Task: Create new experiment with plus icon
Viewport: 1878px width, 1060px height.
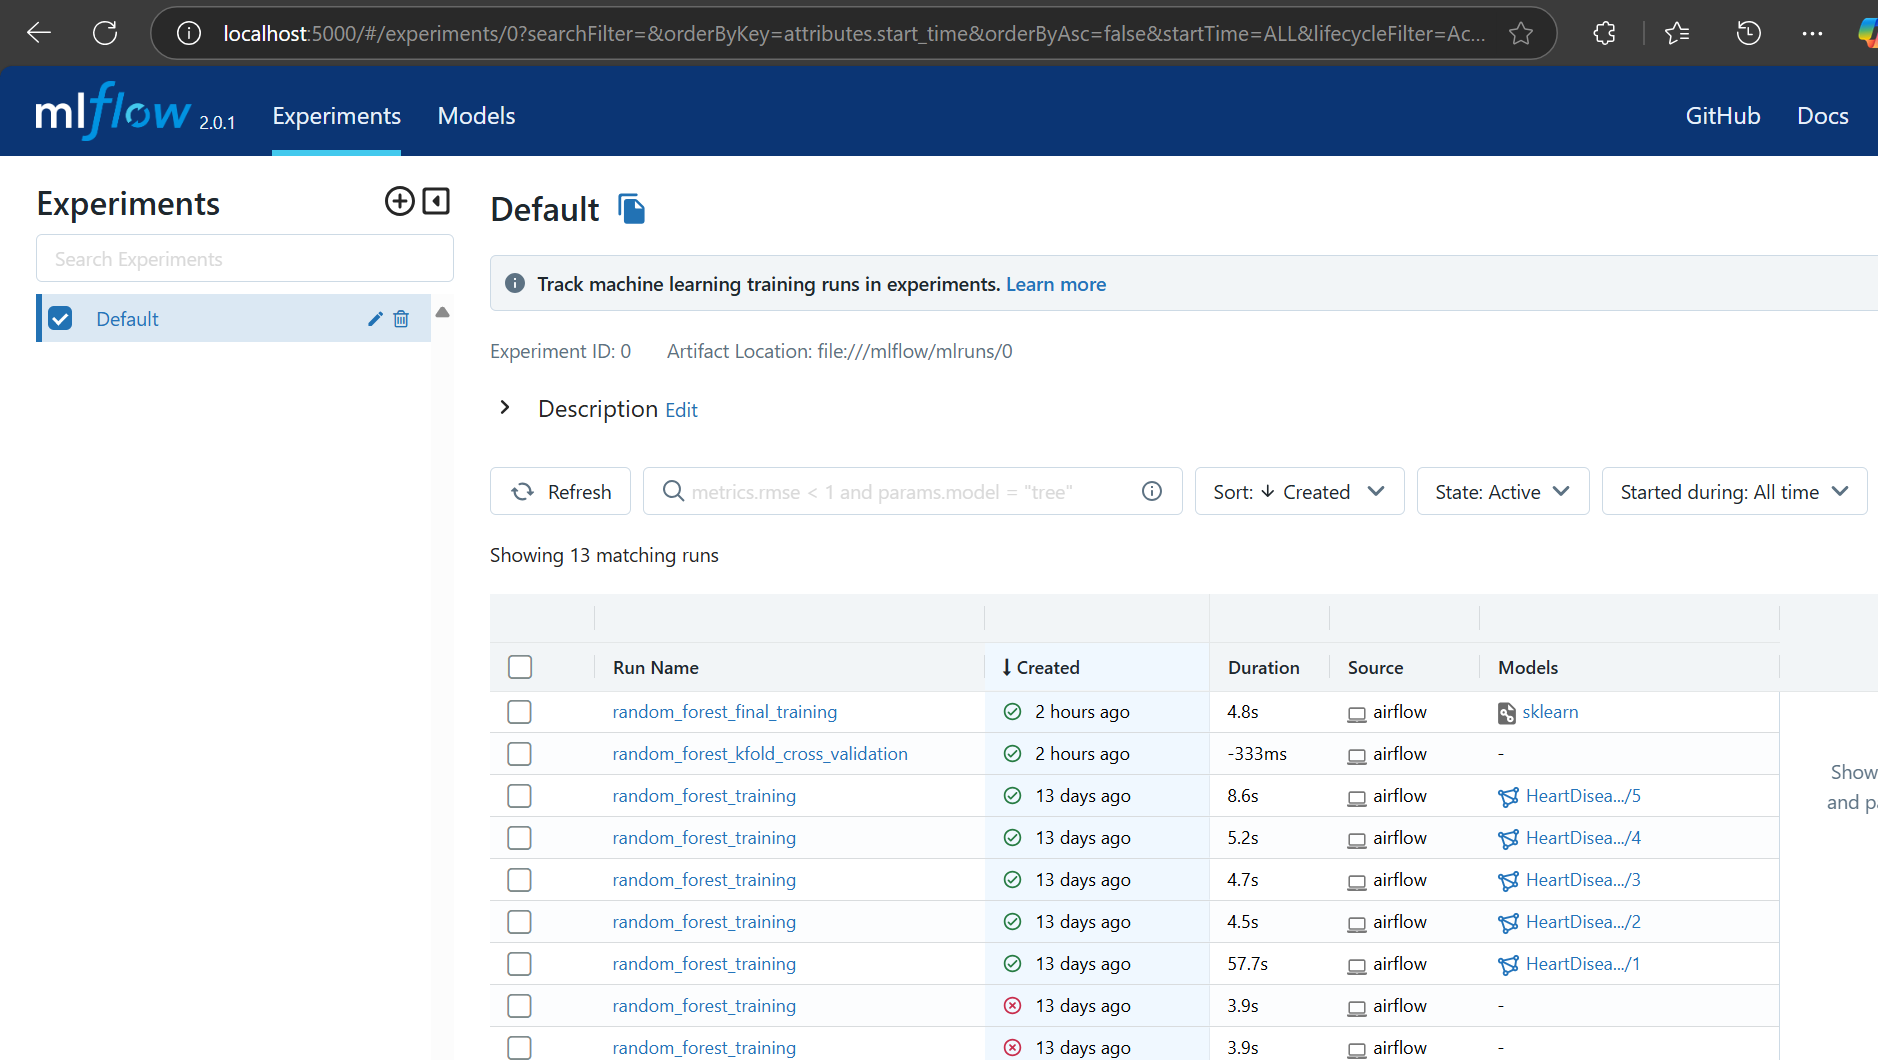Action: [399, 201]
